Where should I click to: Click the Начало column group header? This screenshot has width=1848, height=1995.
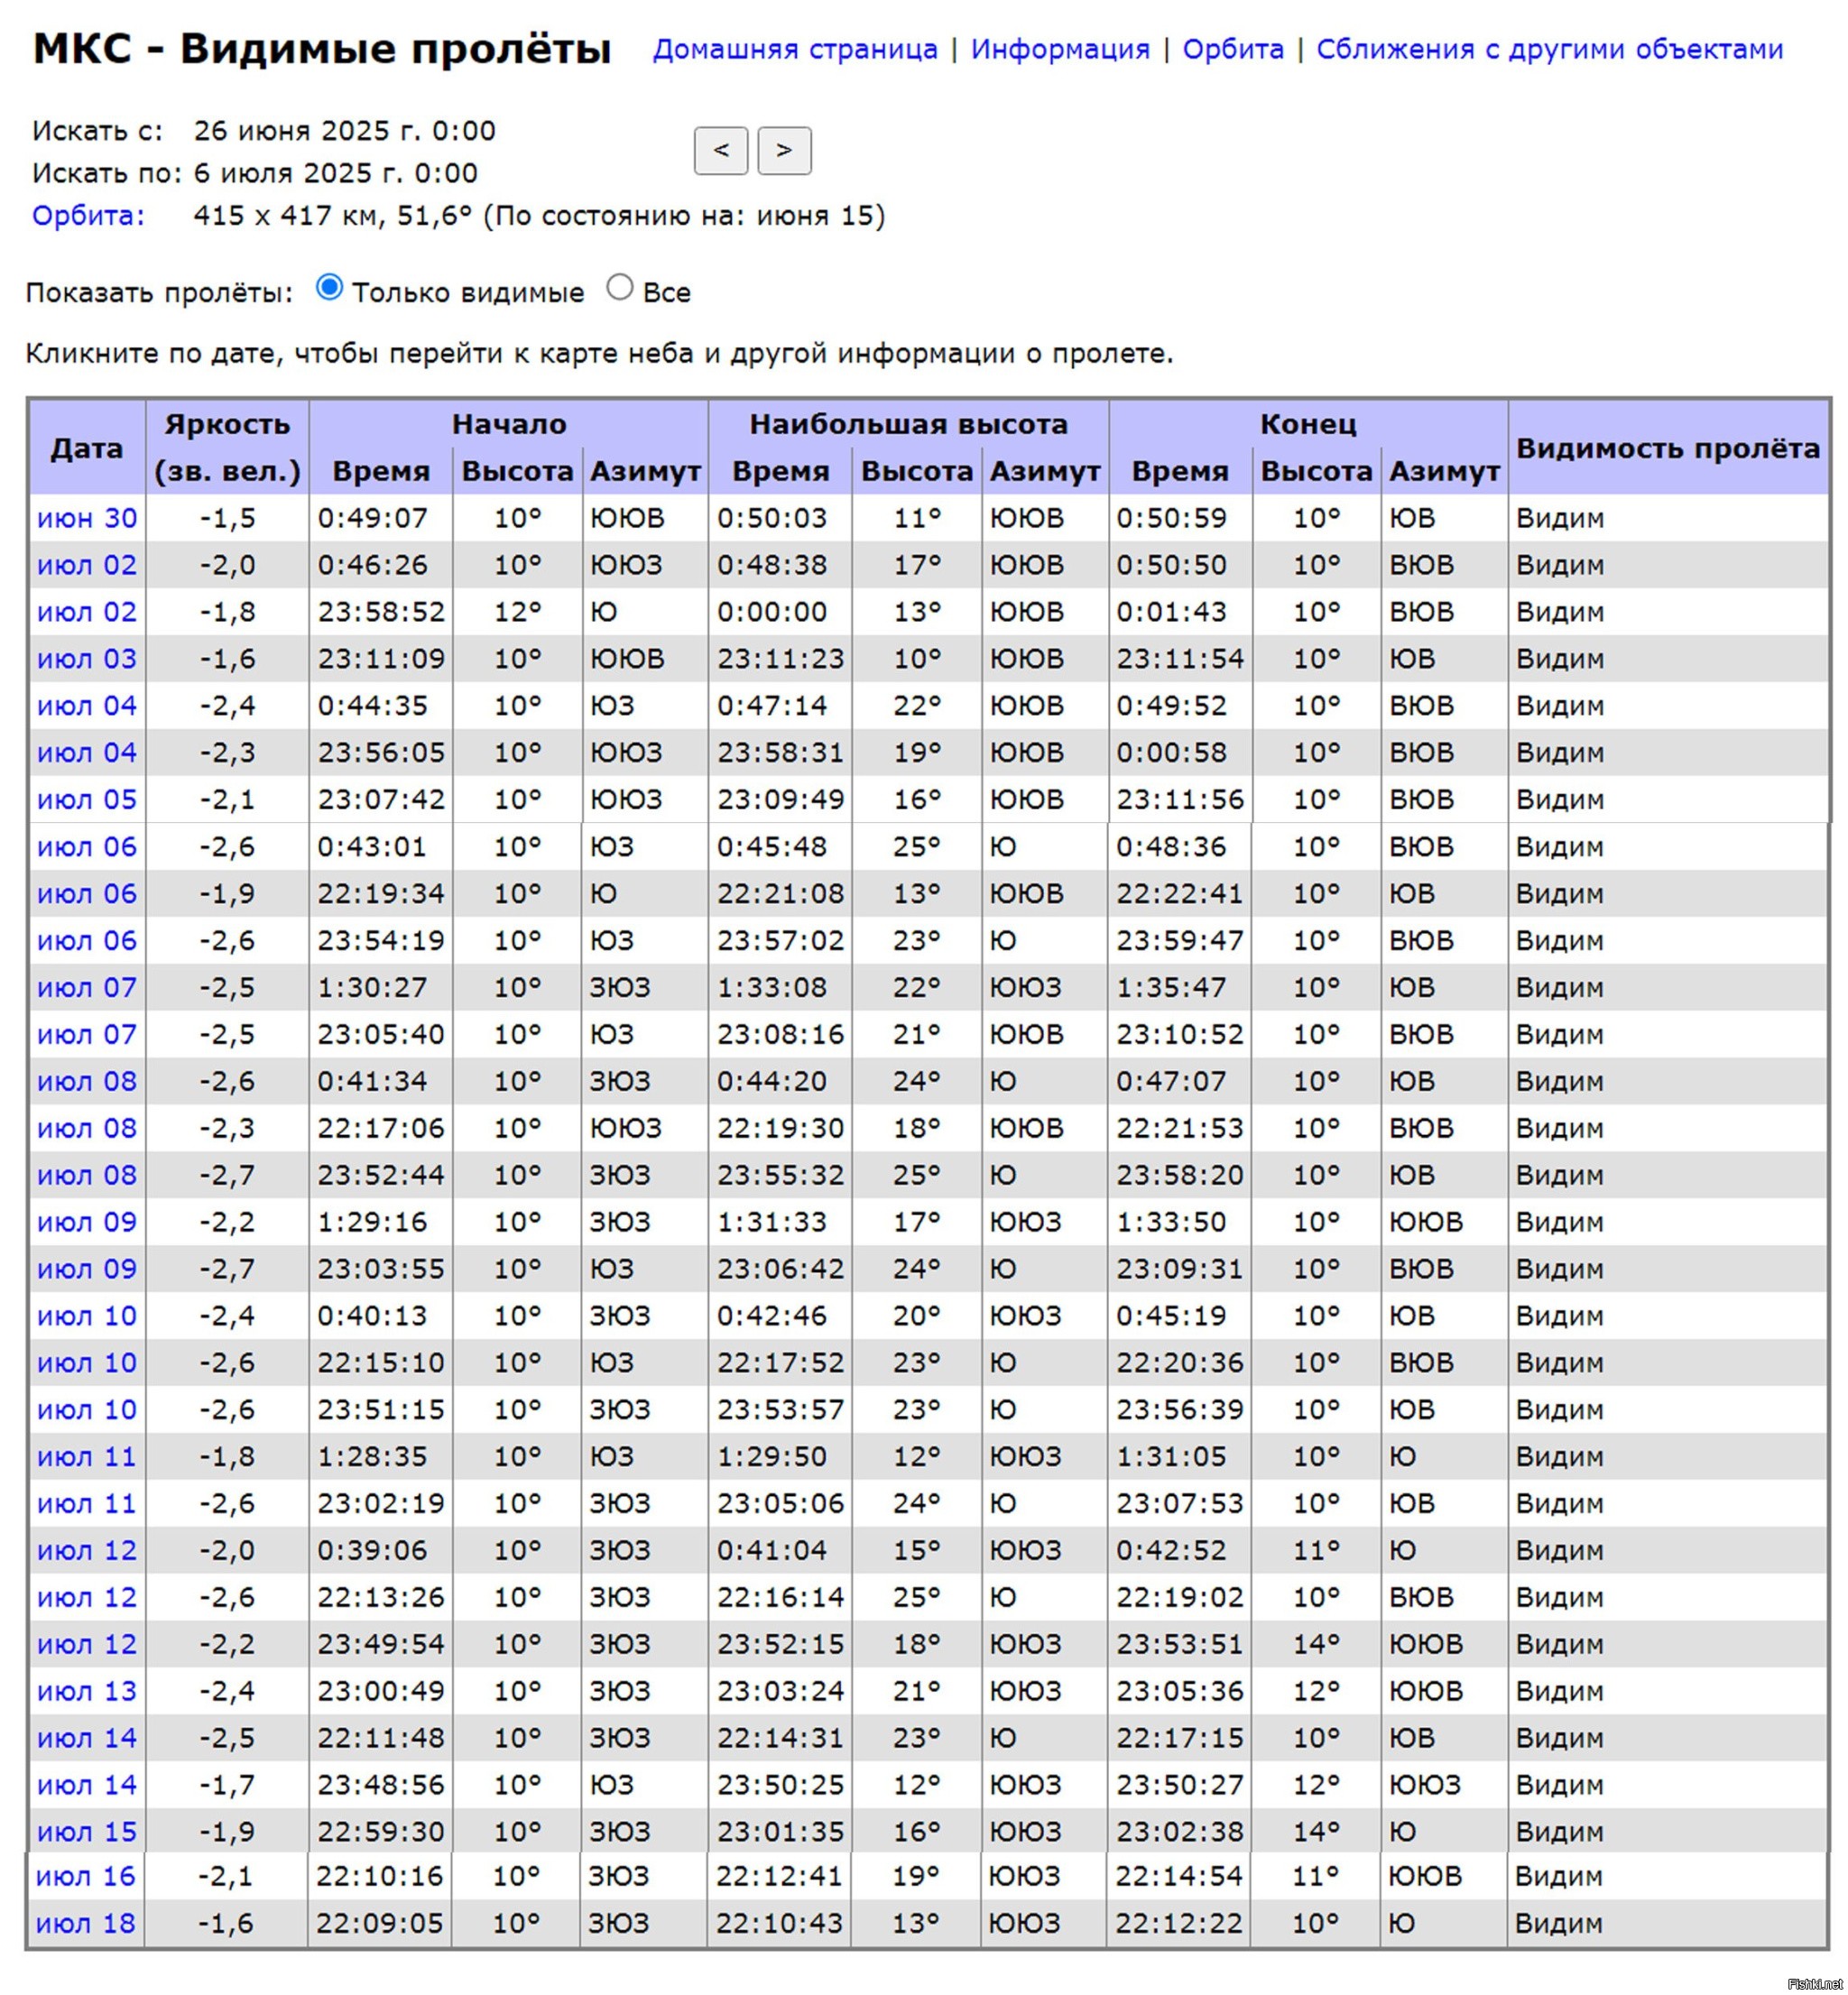(x=509, y=424)
